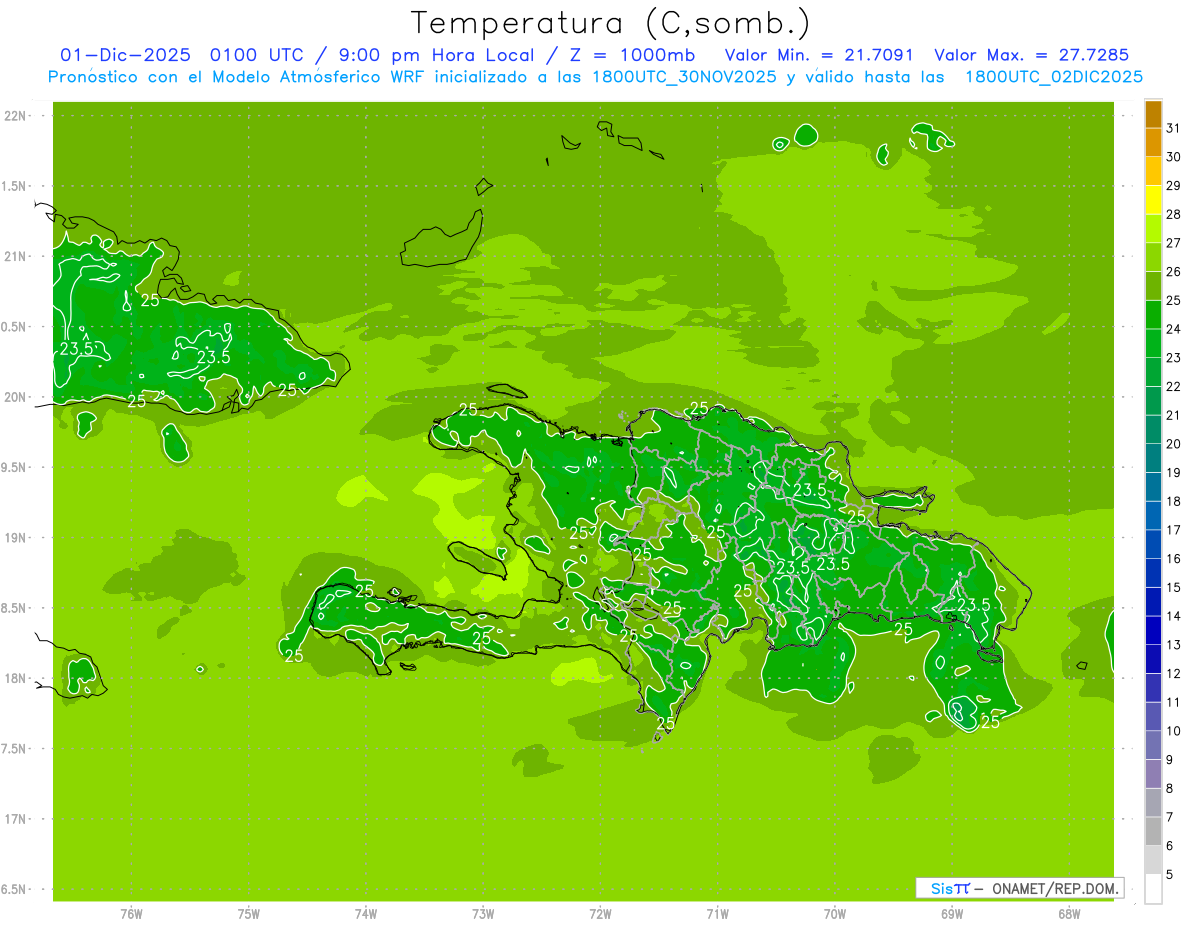
Task: Click the '22N' latitude axis label
Action: coord(16,116)
